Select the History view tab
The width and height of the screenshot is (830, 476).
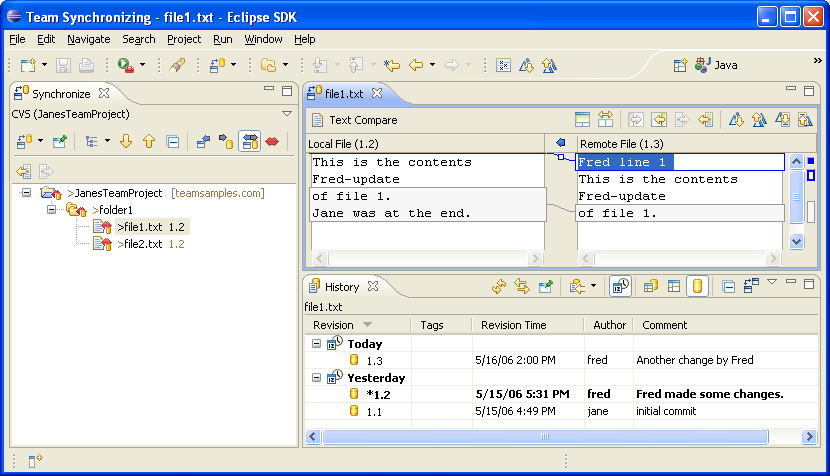point(342,286)
